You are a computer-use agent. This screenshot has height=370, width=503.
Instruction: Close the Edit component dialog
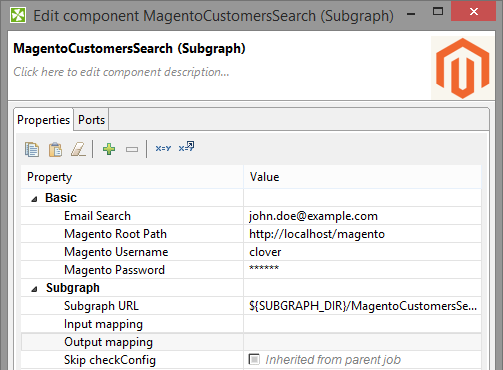click(474, 12)
